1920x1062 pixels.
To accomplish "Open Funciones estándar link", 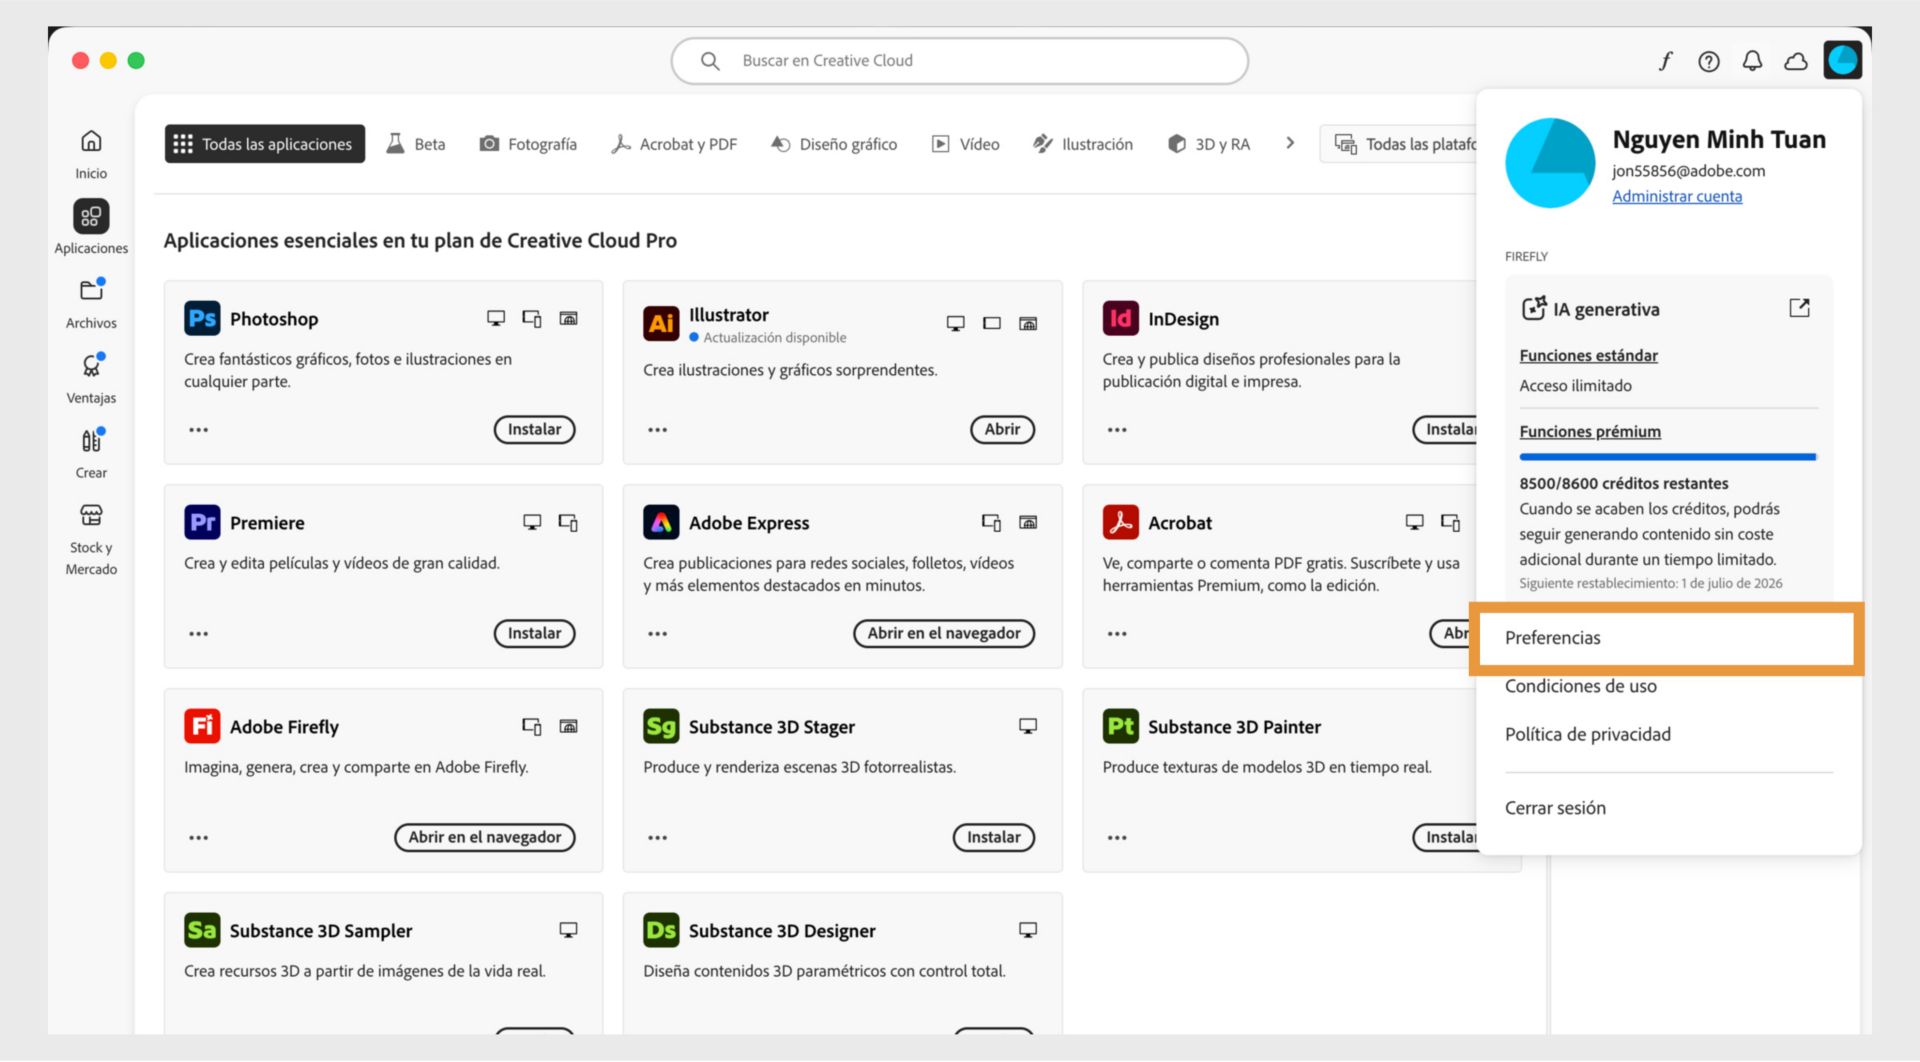I will (x=1588, y=355).
